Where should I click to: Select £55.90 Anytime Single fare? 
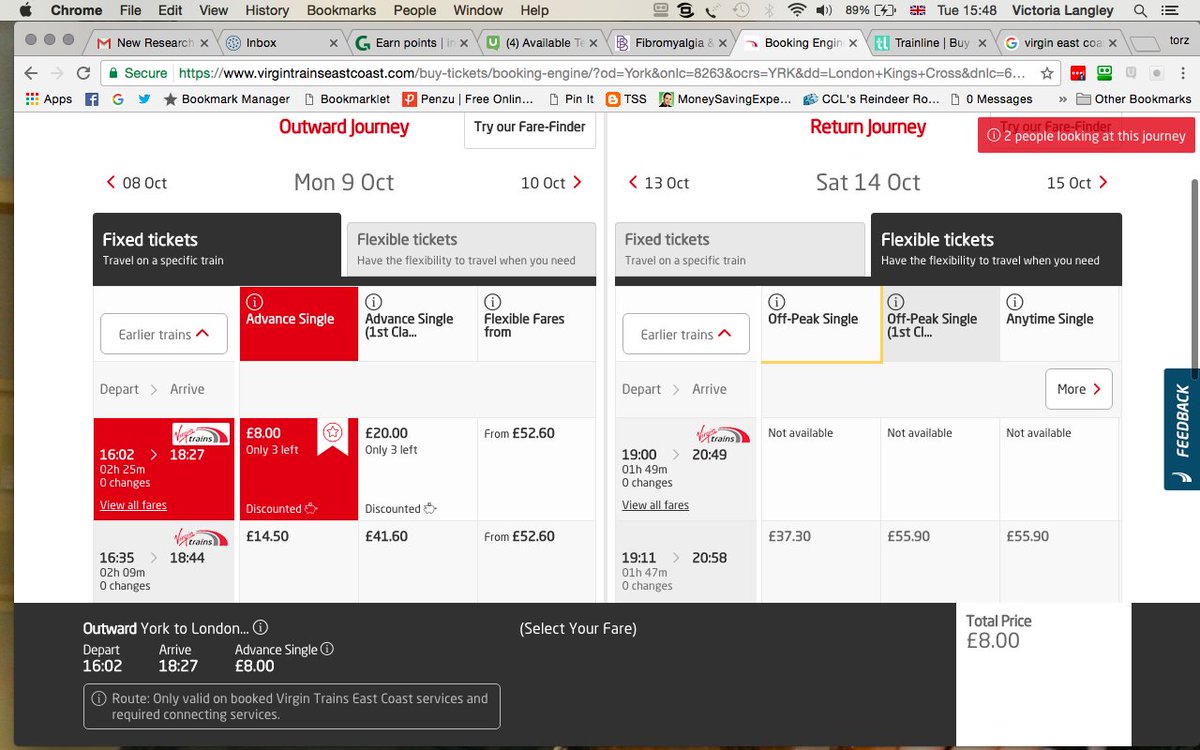1059,561
